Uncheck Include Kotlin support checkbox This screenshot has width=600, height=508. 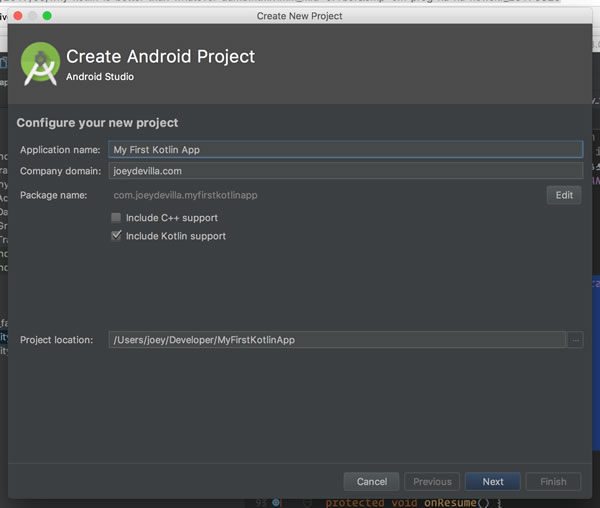coord(116,236)
